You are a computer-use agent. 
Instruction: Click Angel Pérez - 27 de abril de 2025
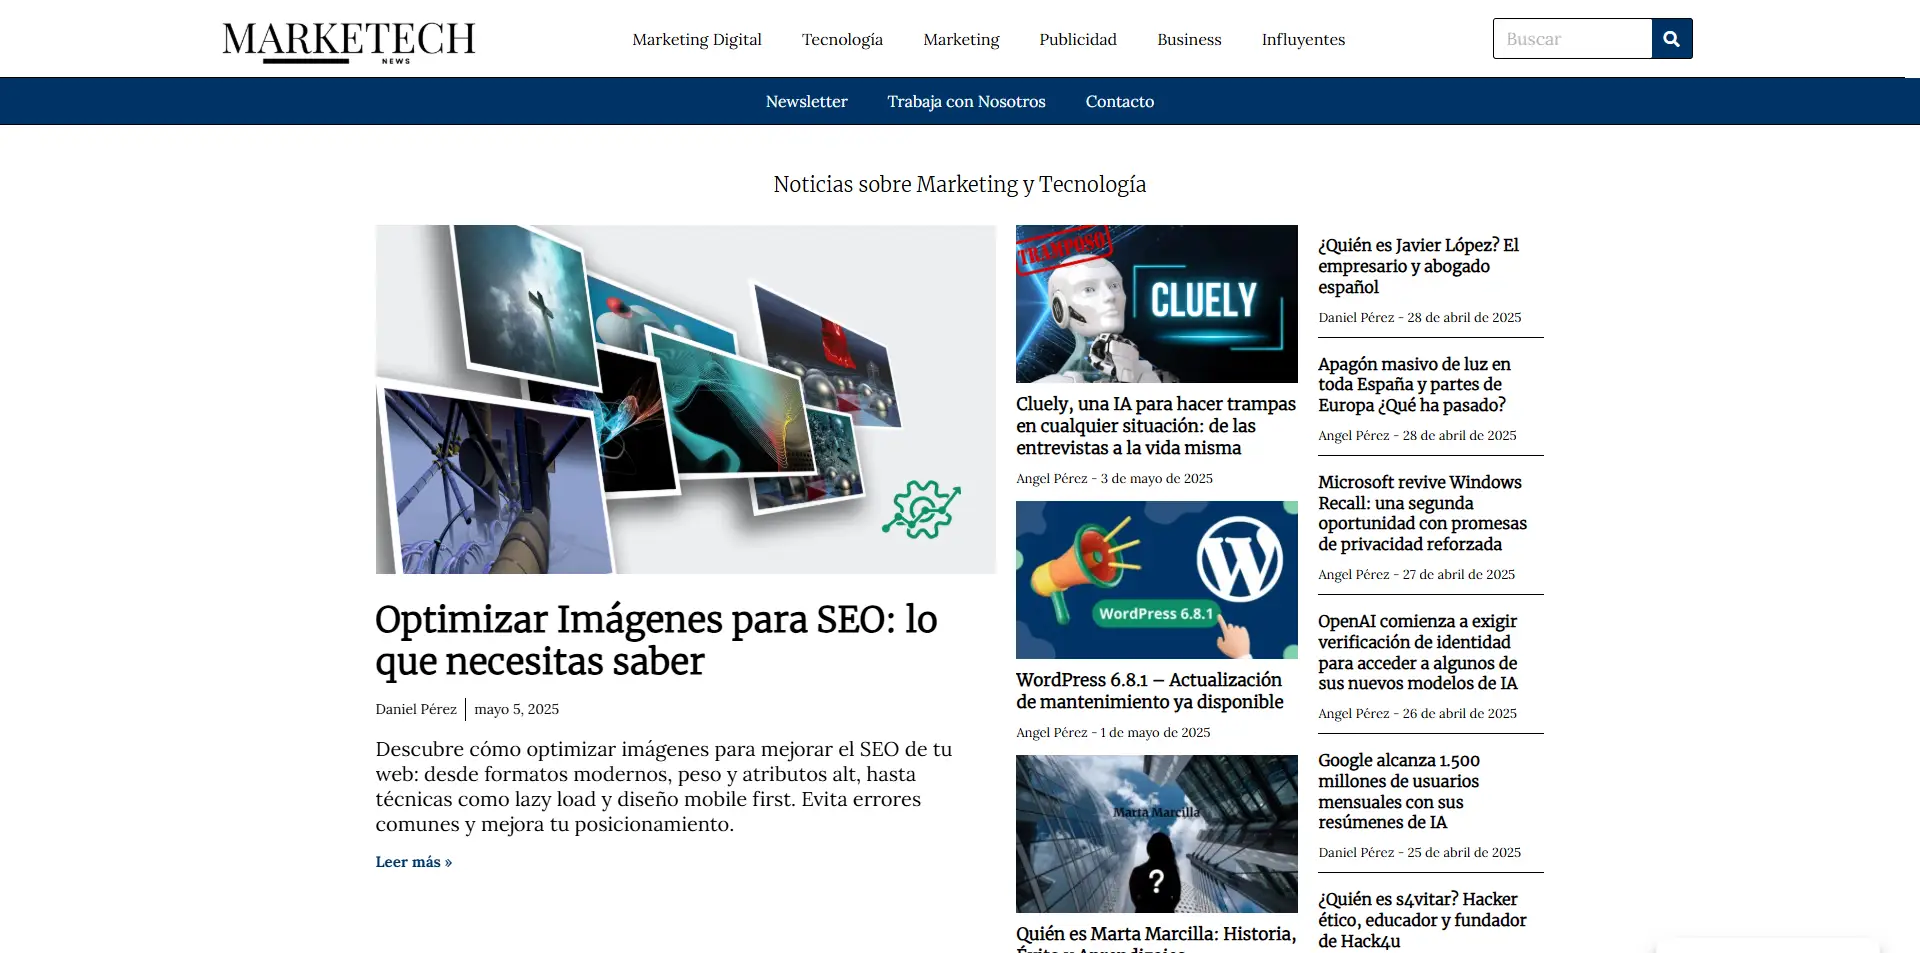[x=1416, y=575]
